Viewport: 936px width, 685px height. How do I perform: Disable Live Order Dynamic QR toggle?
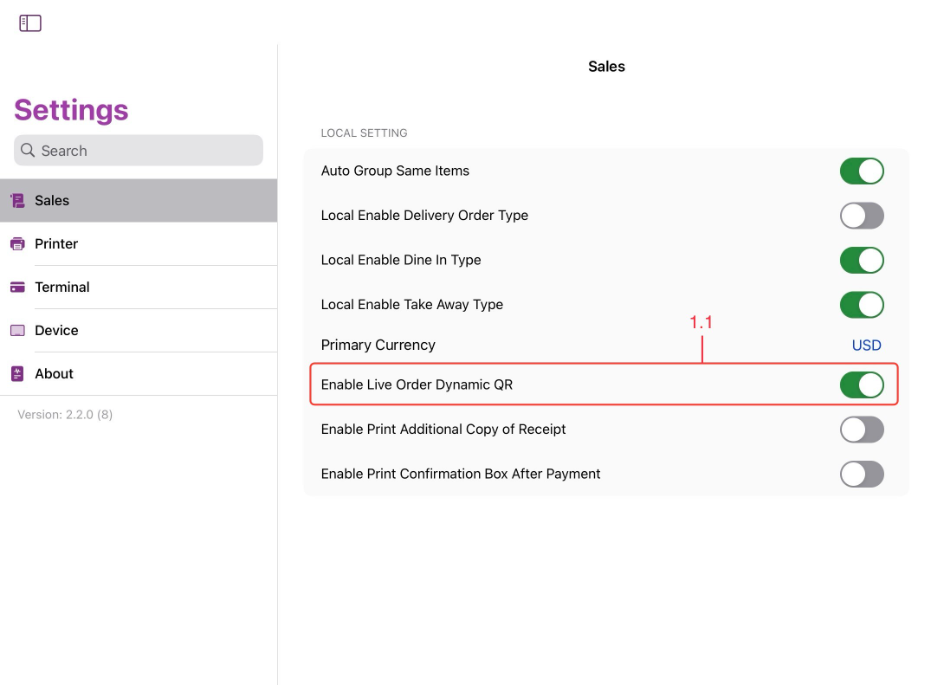pos(861,385)
